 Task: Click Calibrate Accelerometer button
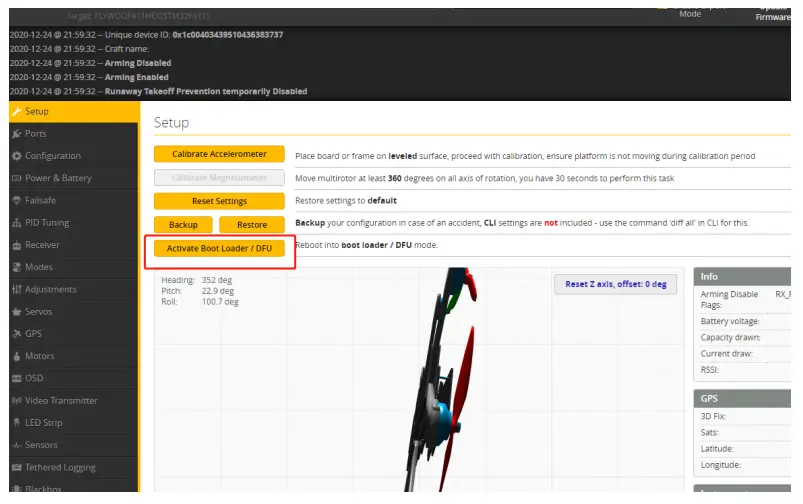[219, 154]
